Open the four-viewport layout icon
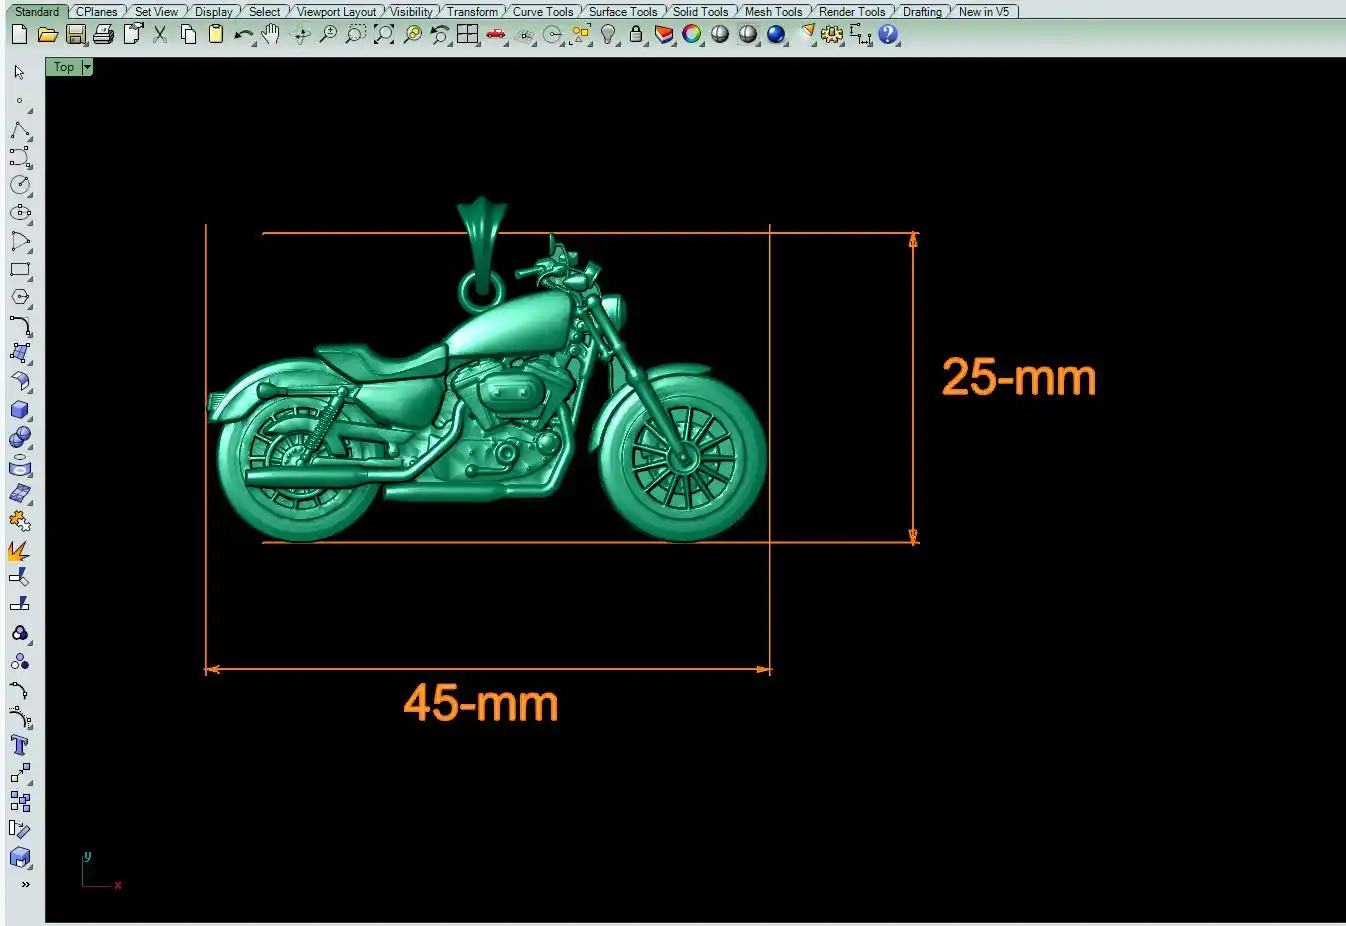 [x=467, y=35]
